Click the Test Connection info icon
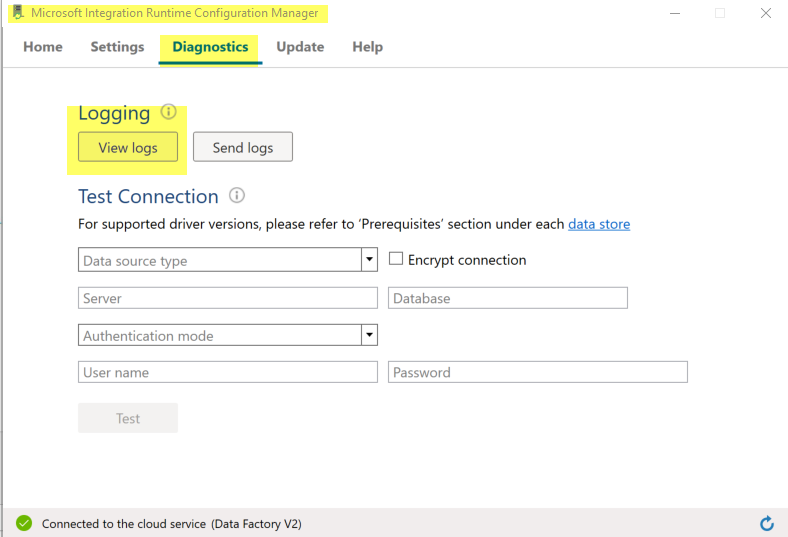This screenshot has height=537, width=788. [237, 195]
